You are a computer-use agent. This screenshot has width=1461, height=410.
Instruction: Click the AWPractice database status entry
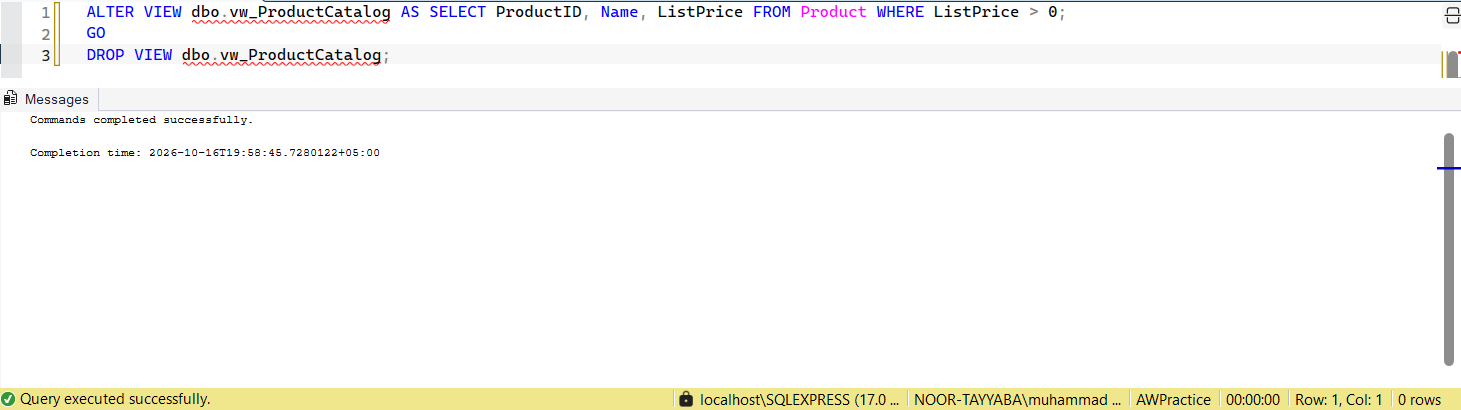[x=1174, y=399]
